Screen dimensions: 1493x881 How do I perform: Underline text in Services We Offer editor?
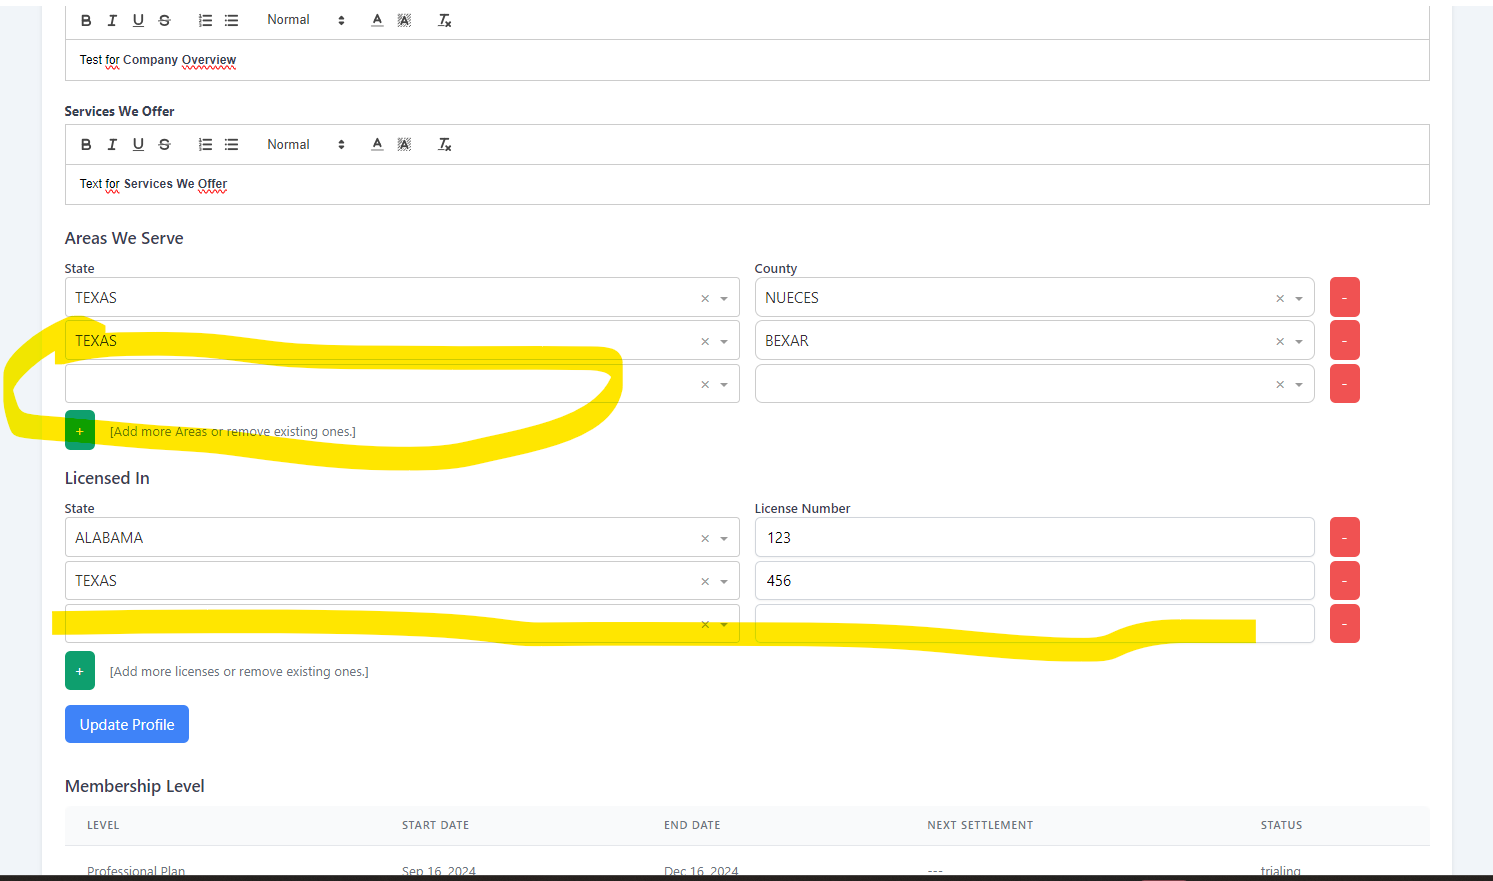(138, 145)
